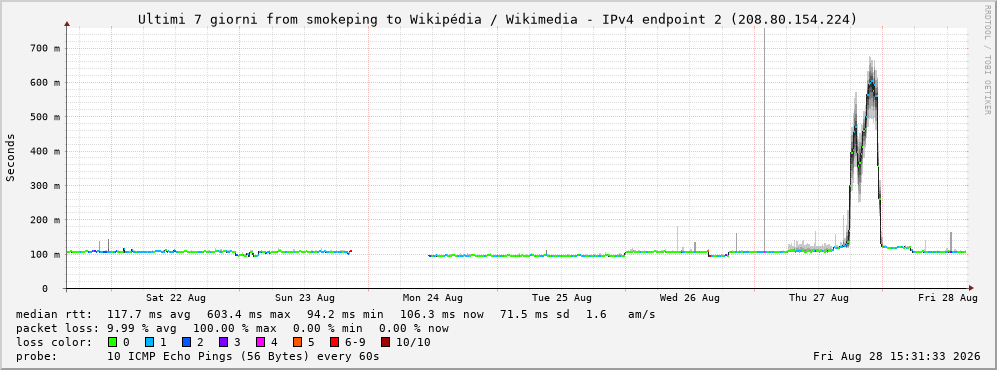Click the Mon 24 Aug axis label
The image size is (997, 370).
pos(432,298)
